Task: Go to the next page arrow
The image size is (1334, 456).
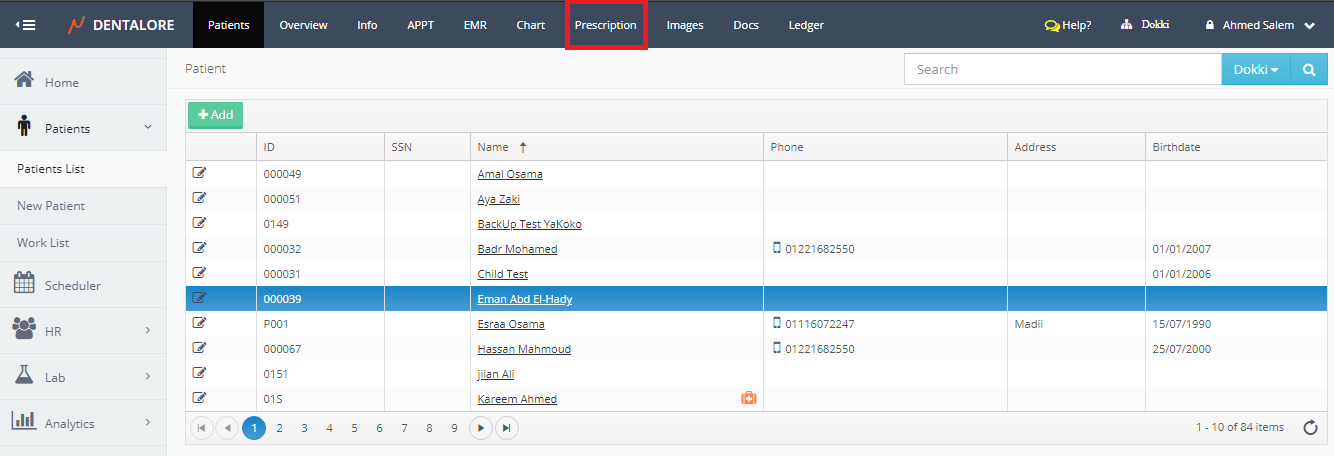Action: [482, 428]
